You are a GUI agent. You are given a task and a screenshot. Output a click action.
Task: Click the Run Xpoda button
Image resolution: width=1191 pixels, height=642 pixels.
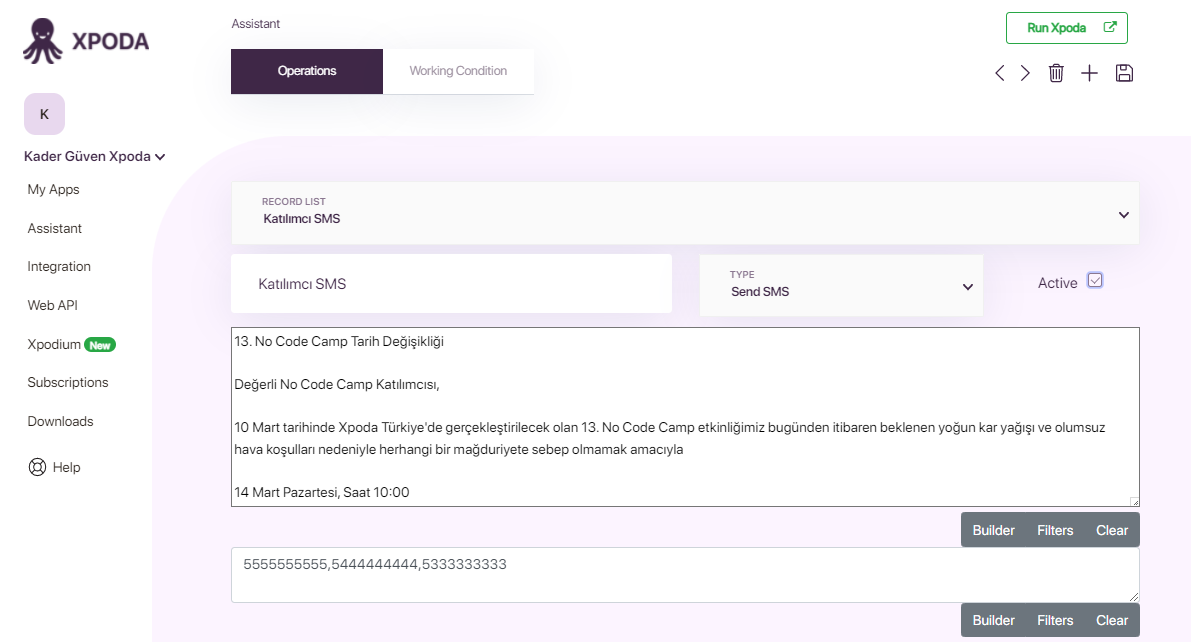pyautogui.click(x=1066, y=28)
